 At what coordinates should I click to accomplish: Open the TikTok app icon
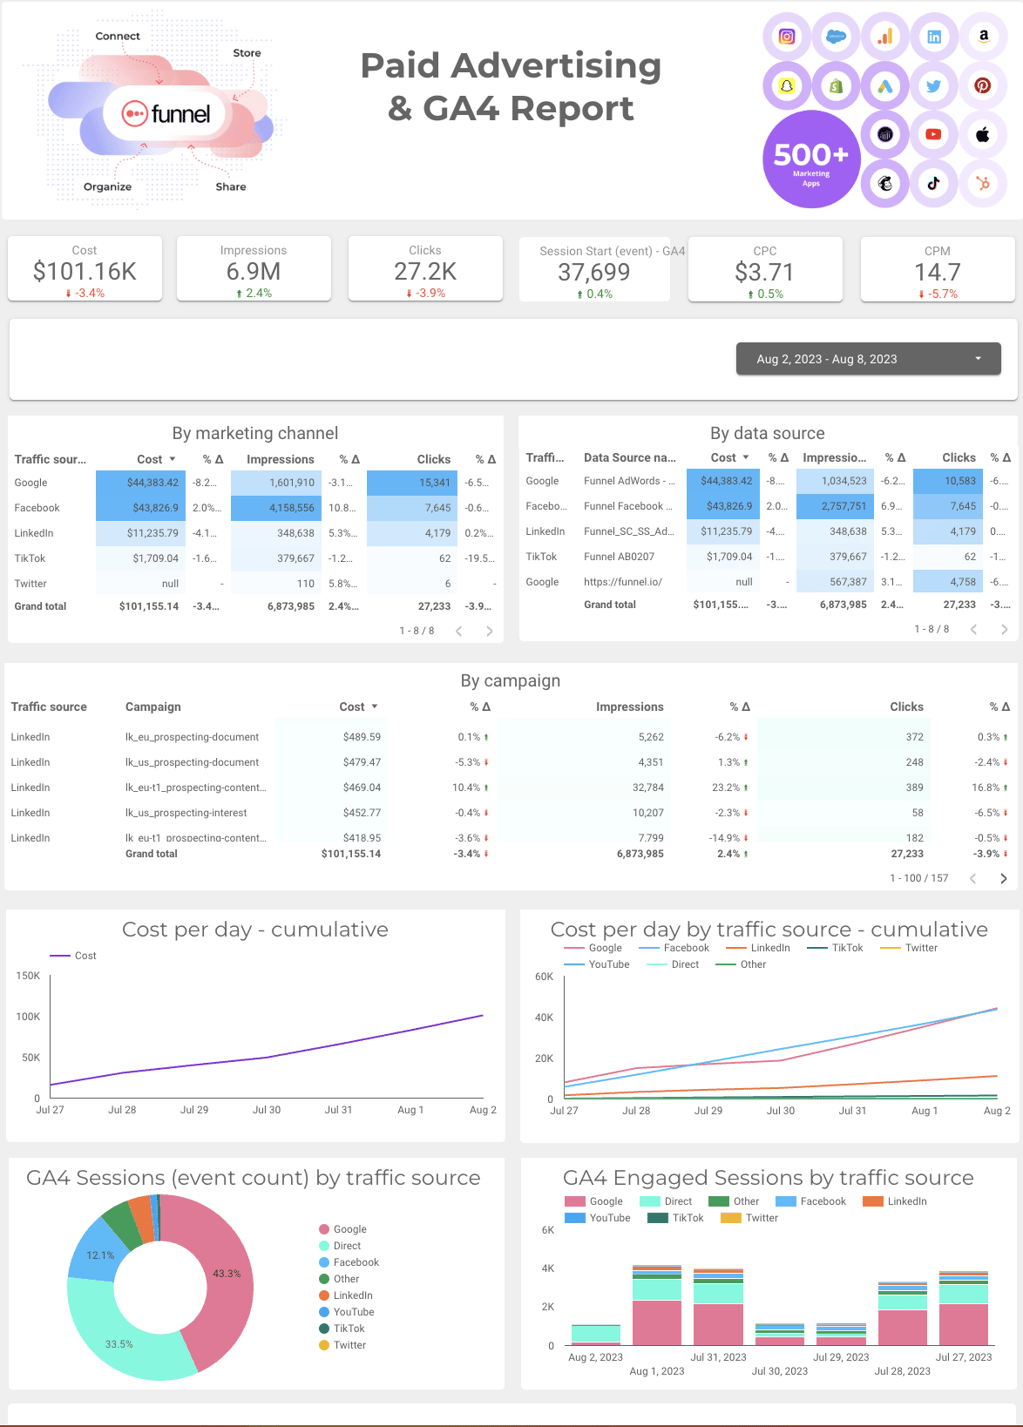pos(933,184)
